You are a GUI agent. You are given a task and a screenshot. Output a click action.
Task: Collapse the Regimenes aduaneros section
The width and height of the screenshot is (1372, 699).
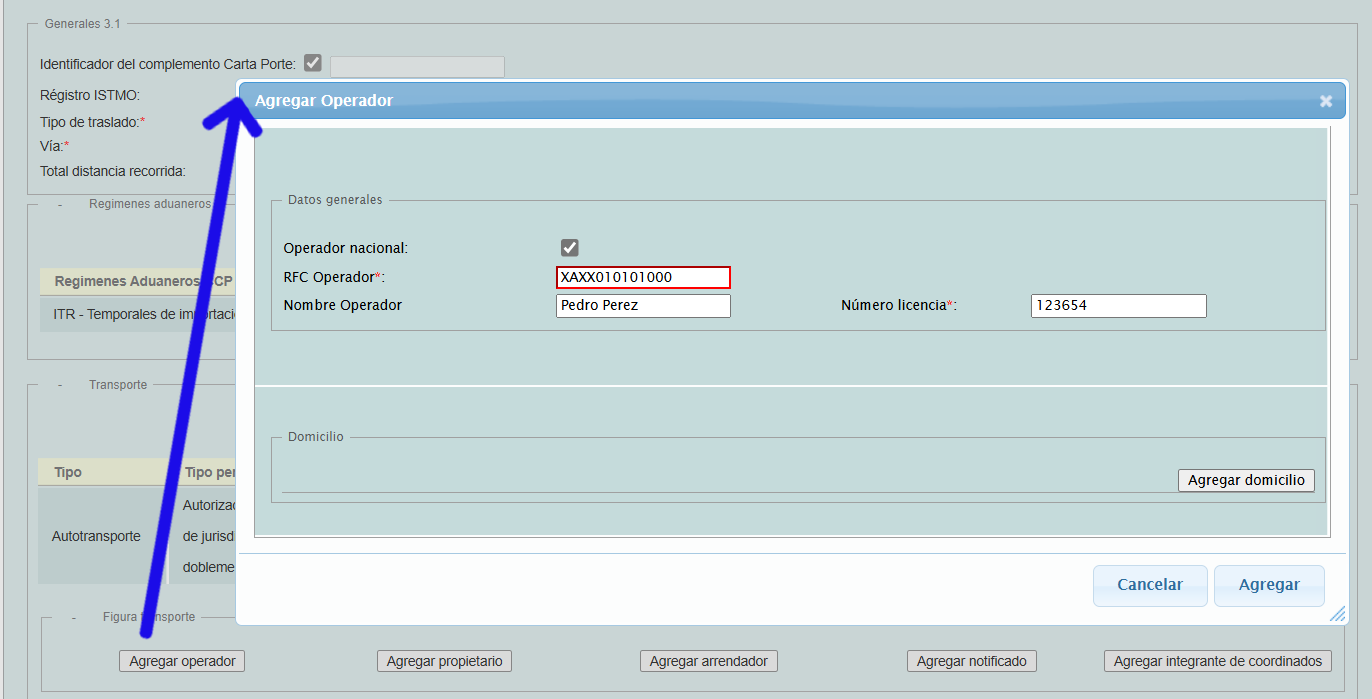pyautogui.click(x=60, y=204)
